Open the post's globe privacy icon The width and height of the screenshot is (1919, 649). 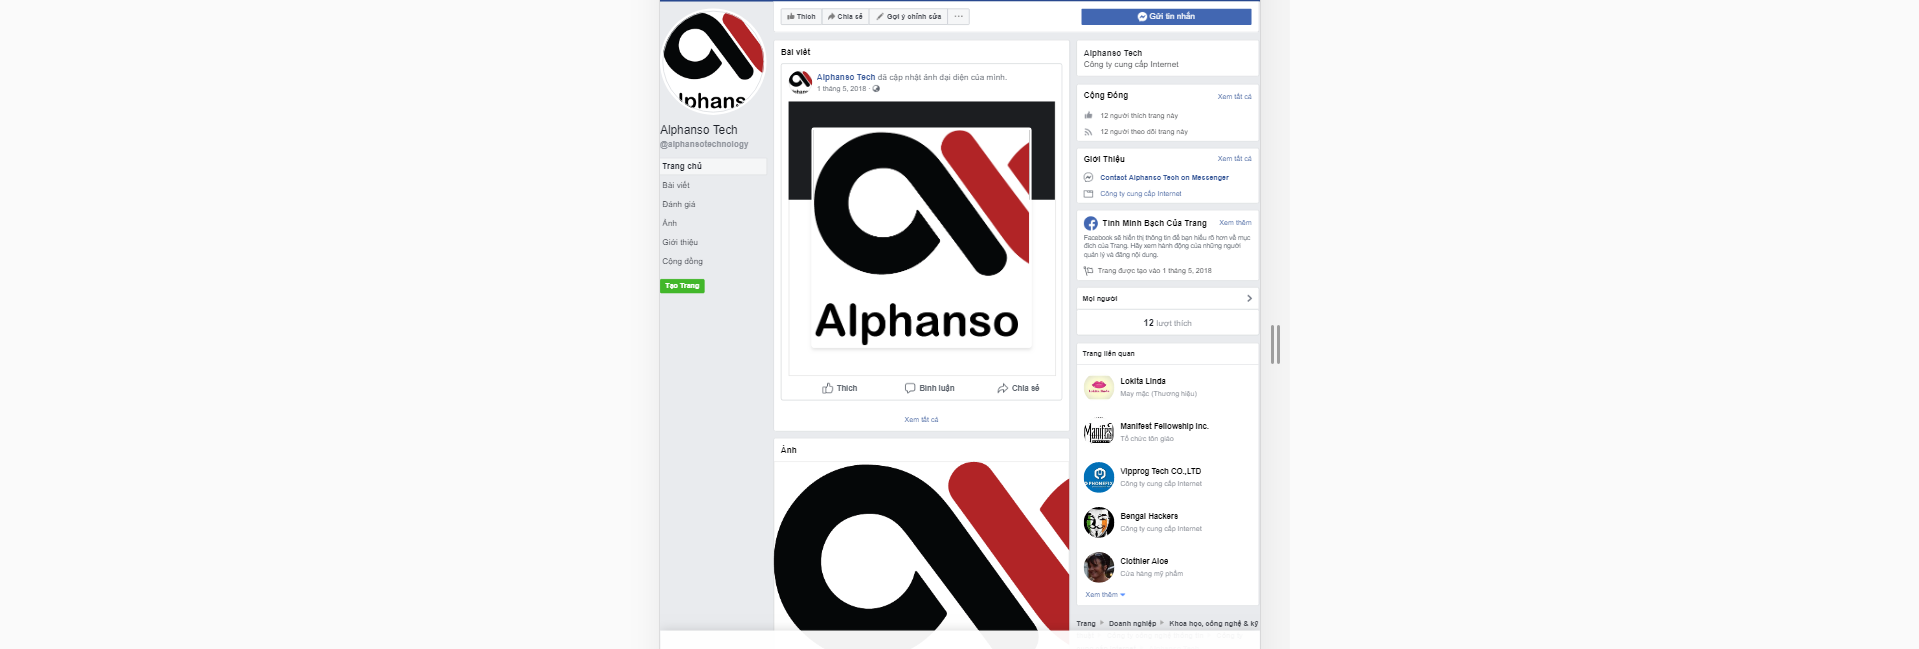pyautogui.click(x=876, y=89)
